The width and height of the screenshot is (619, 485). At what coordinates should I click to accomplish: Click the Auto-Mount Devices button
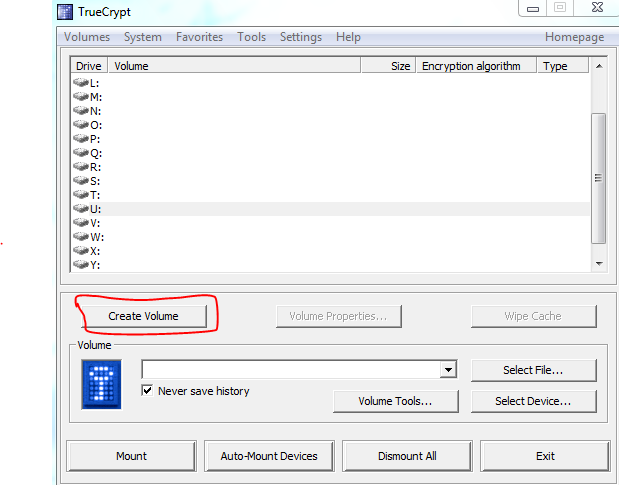pyautogui.click(x=269, y=456)
